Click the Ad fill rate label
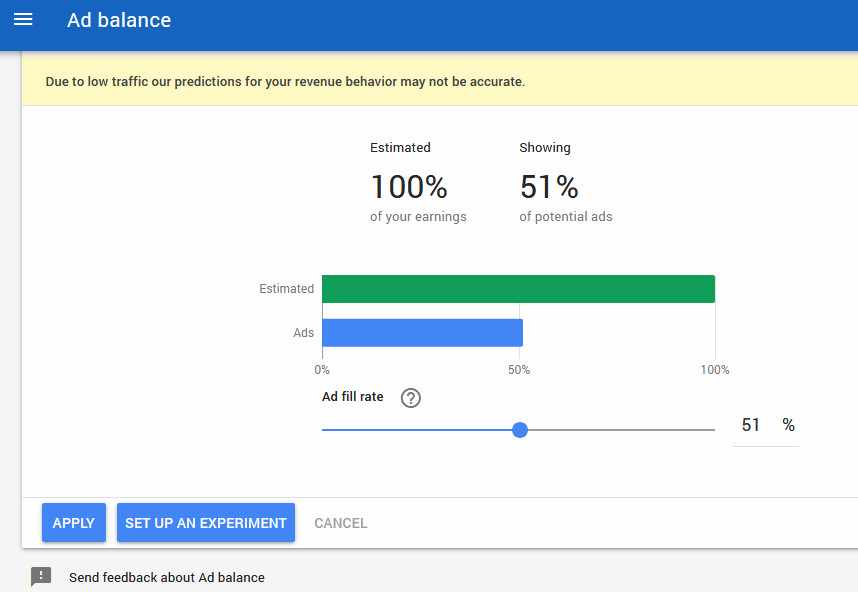 click(351, 396)
